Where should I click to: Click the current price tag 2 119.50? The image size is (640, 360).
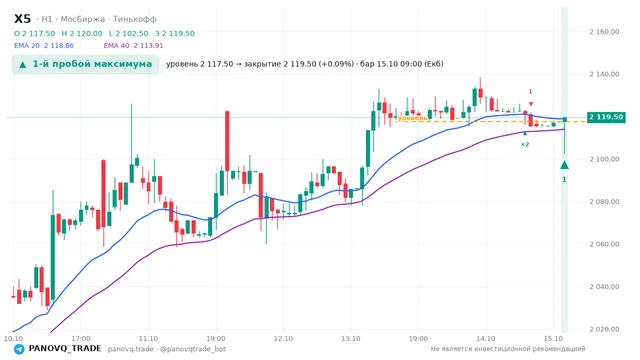pos(606,117)
